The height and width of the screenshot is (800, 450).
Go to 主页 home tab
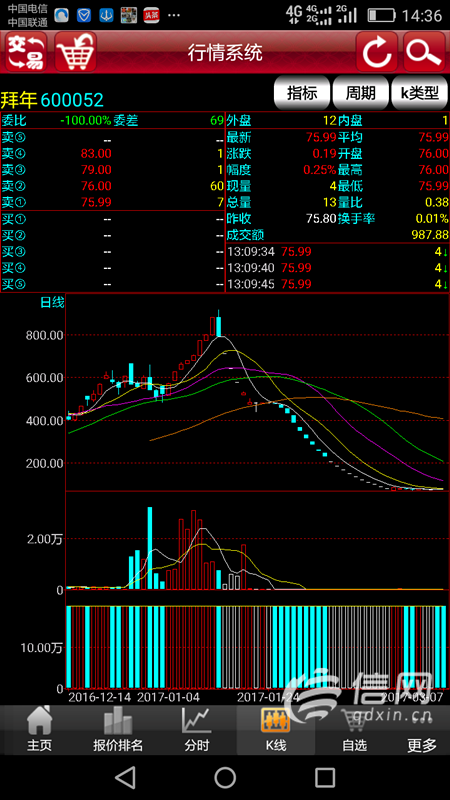(x=39, y=730)
